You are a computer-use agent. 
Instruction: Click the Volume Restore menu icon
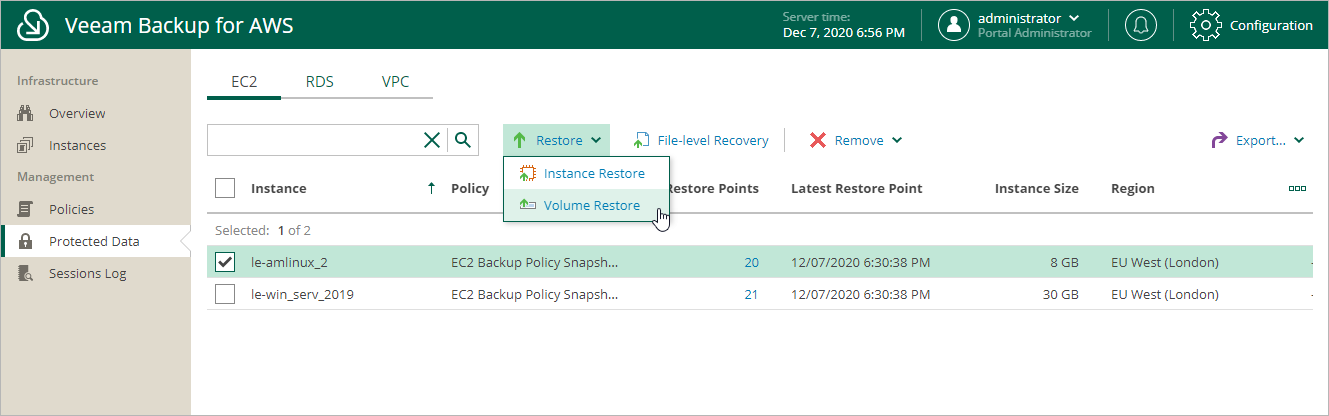pos(528,205)
